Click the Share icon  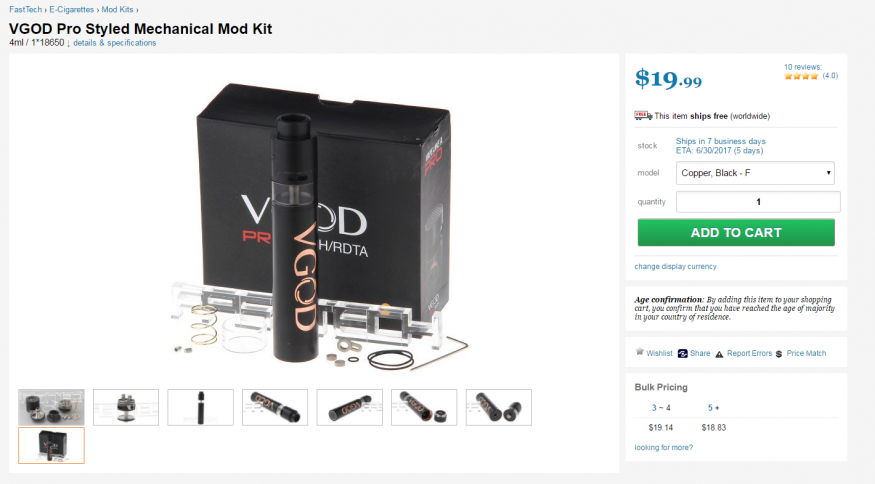click(682, 353)
